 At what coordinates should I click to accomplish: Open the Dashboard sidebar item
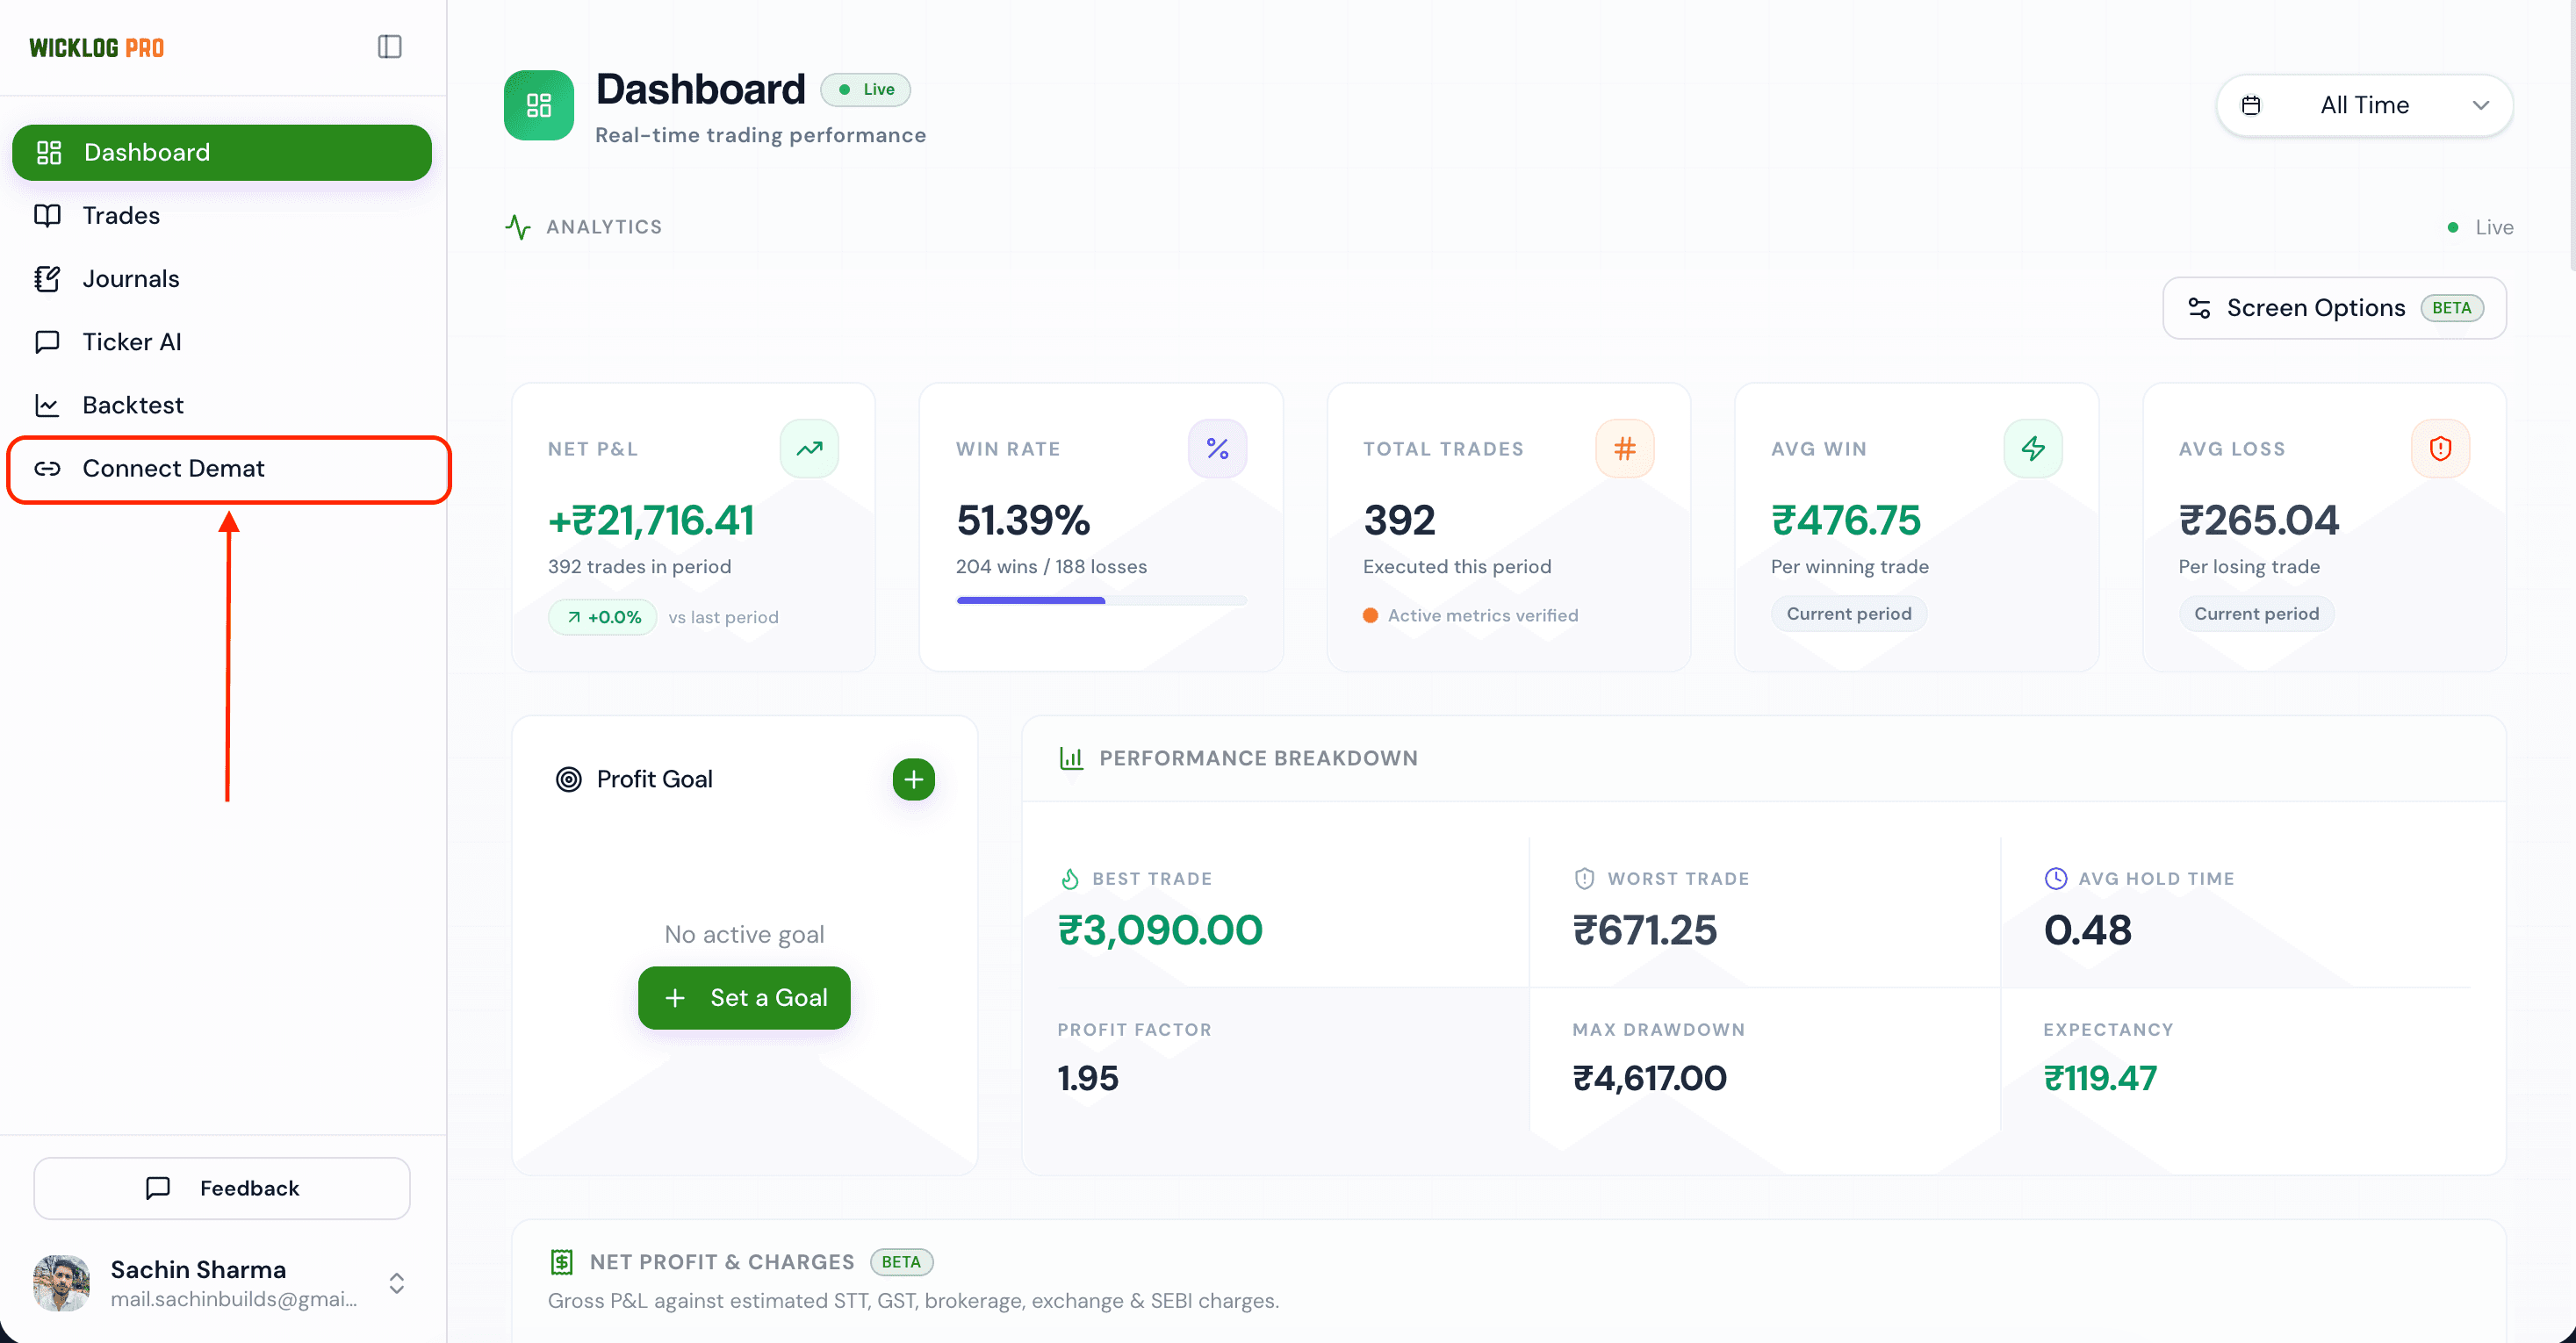point(222,152)
